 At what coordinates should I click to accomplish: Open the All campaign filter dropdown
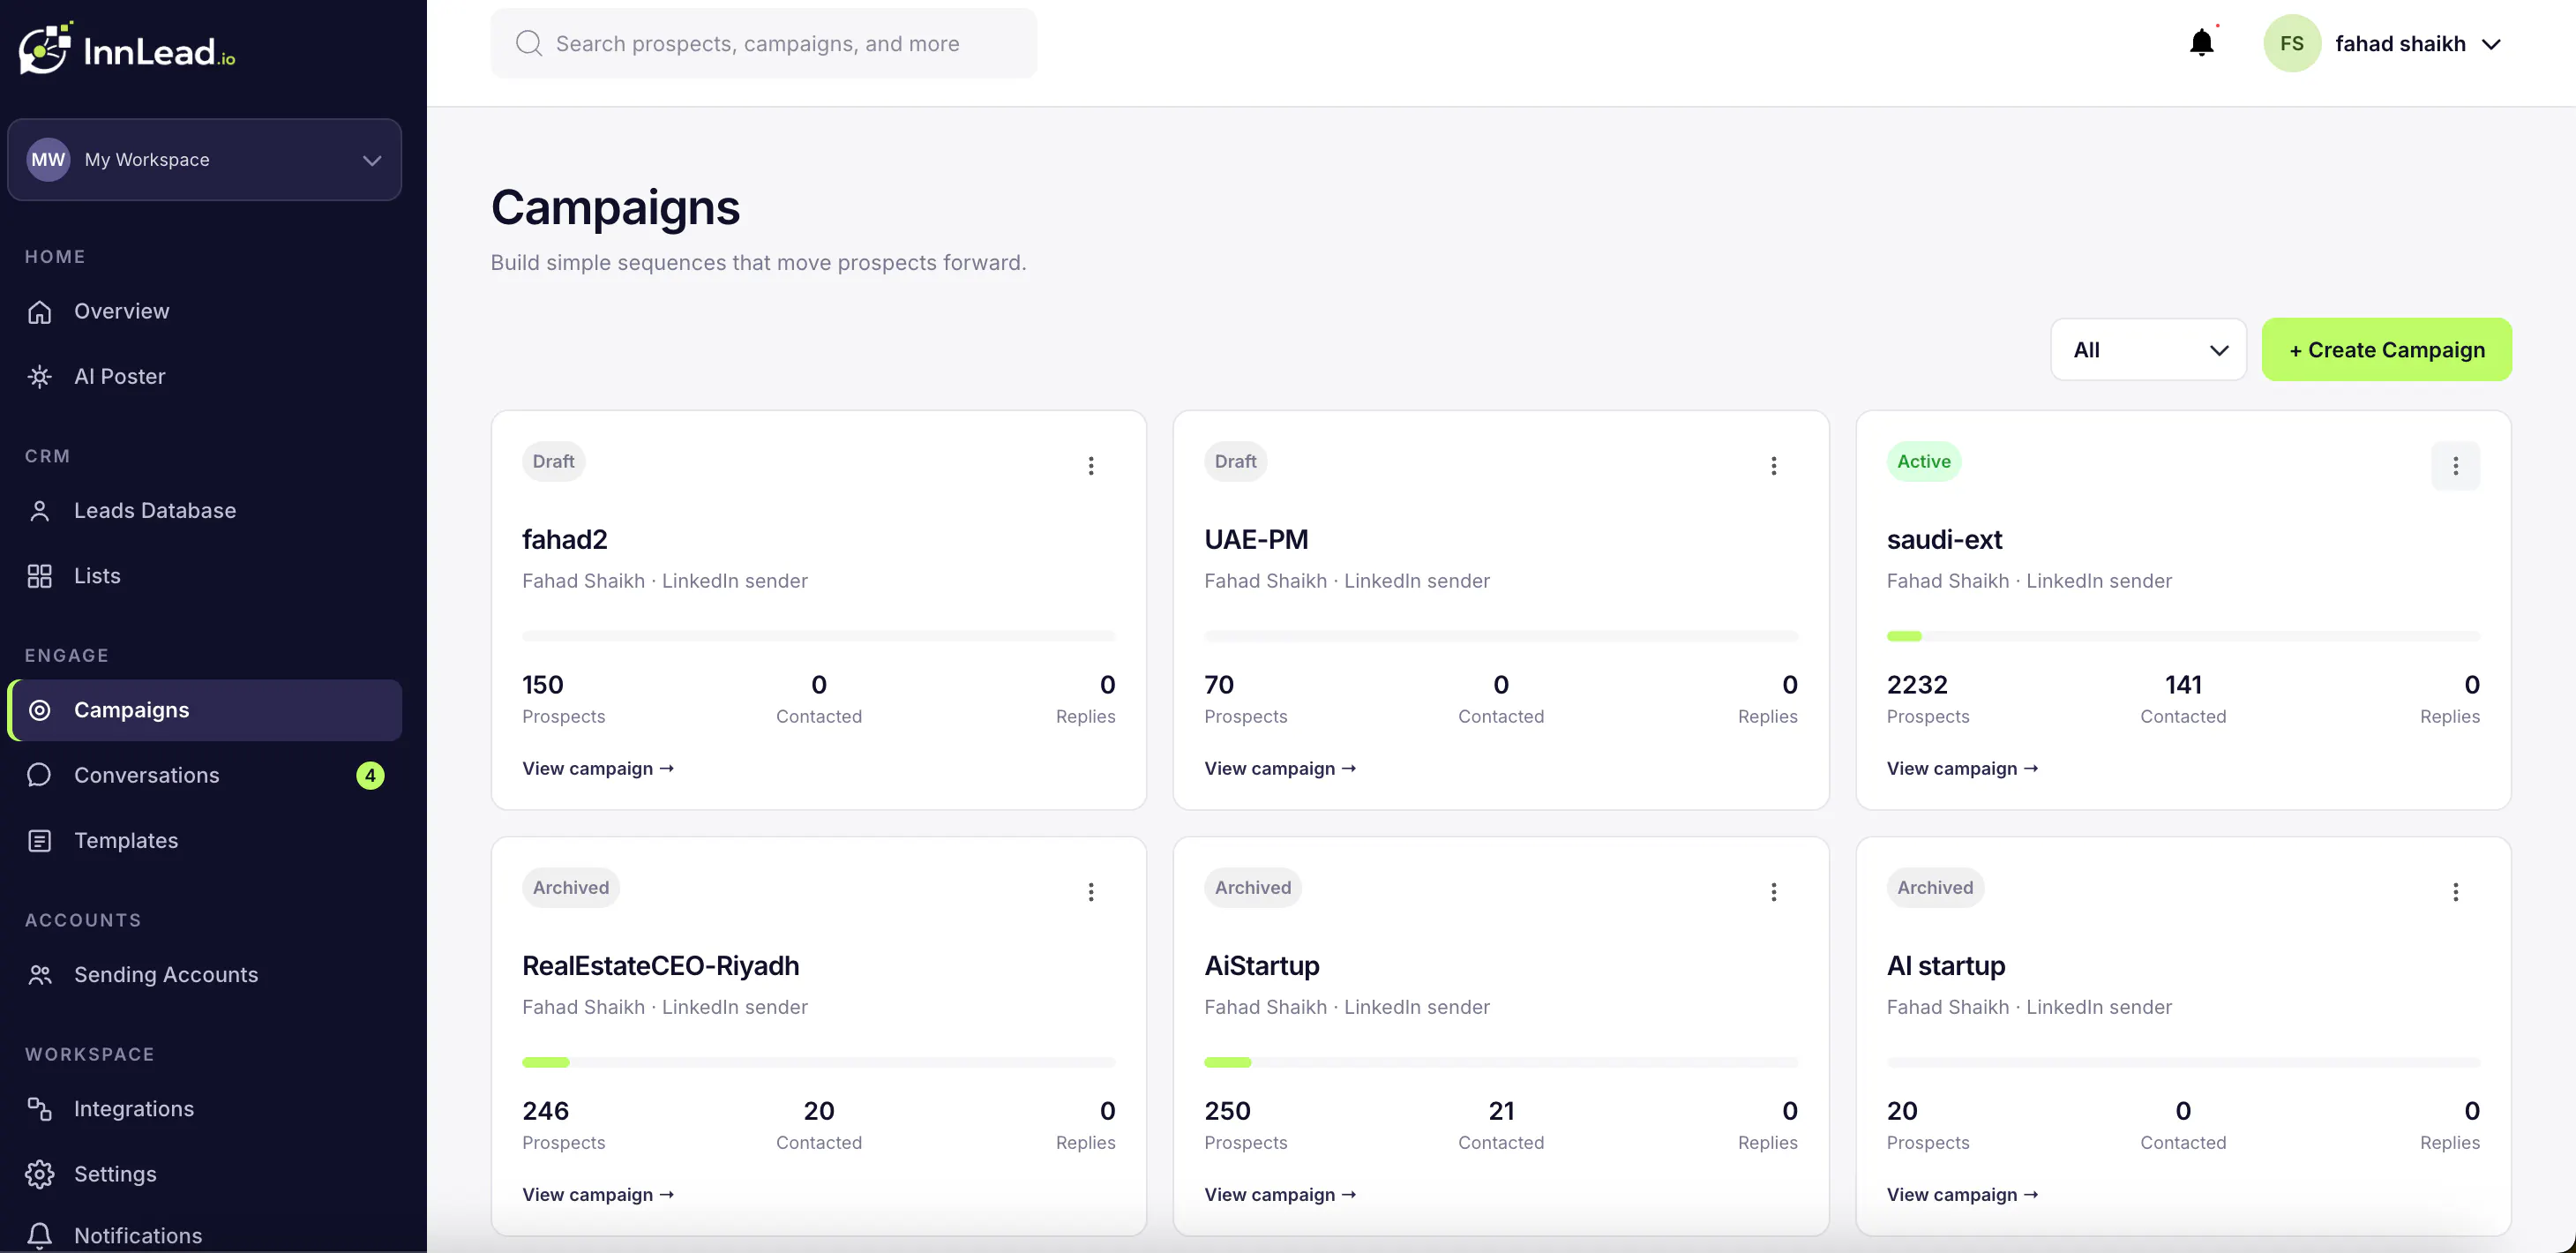(x=2148, y=350)
